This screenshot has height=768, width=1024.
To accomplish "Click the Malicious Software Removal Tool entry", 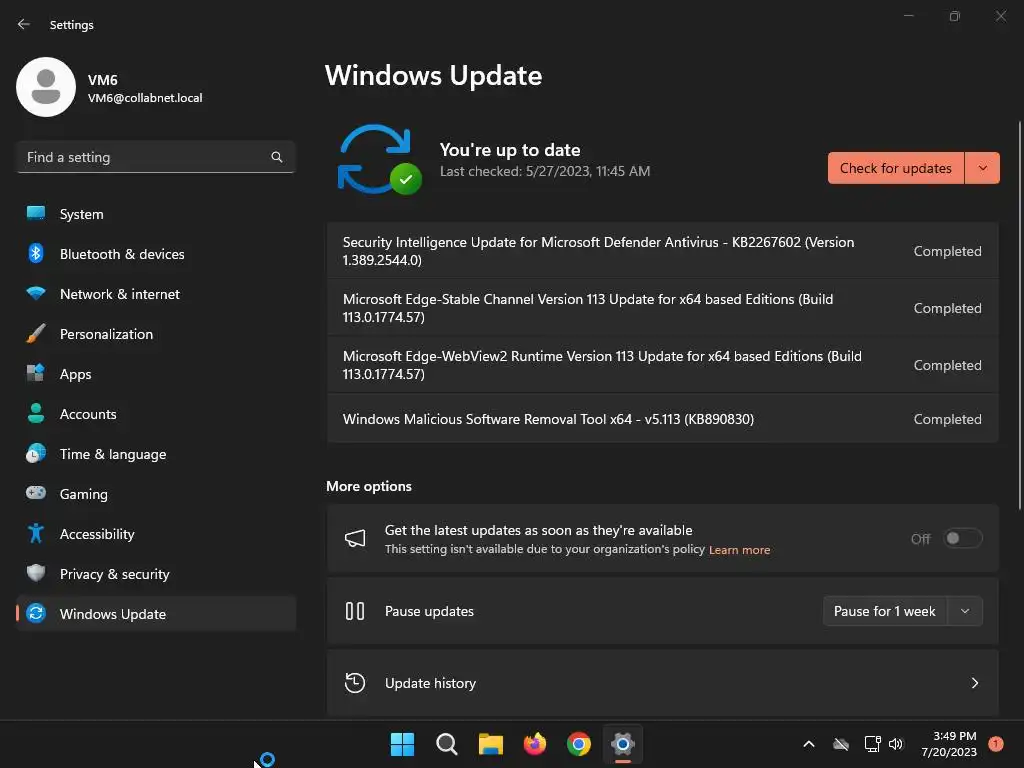I will [663, 419].
